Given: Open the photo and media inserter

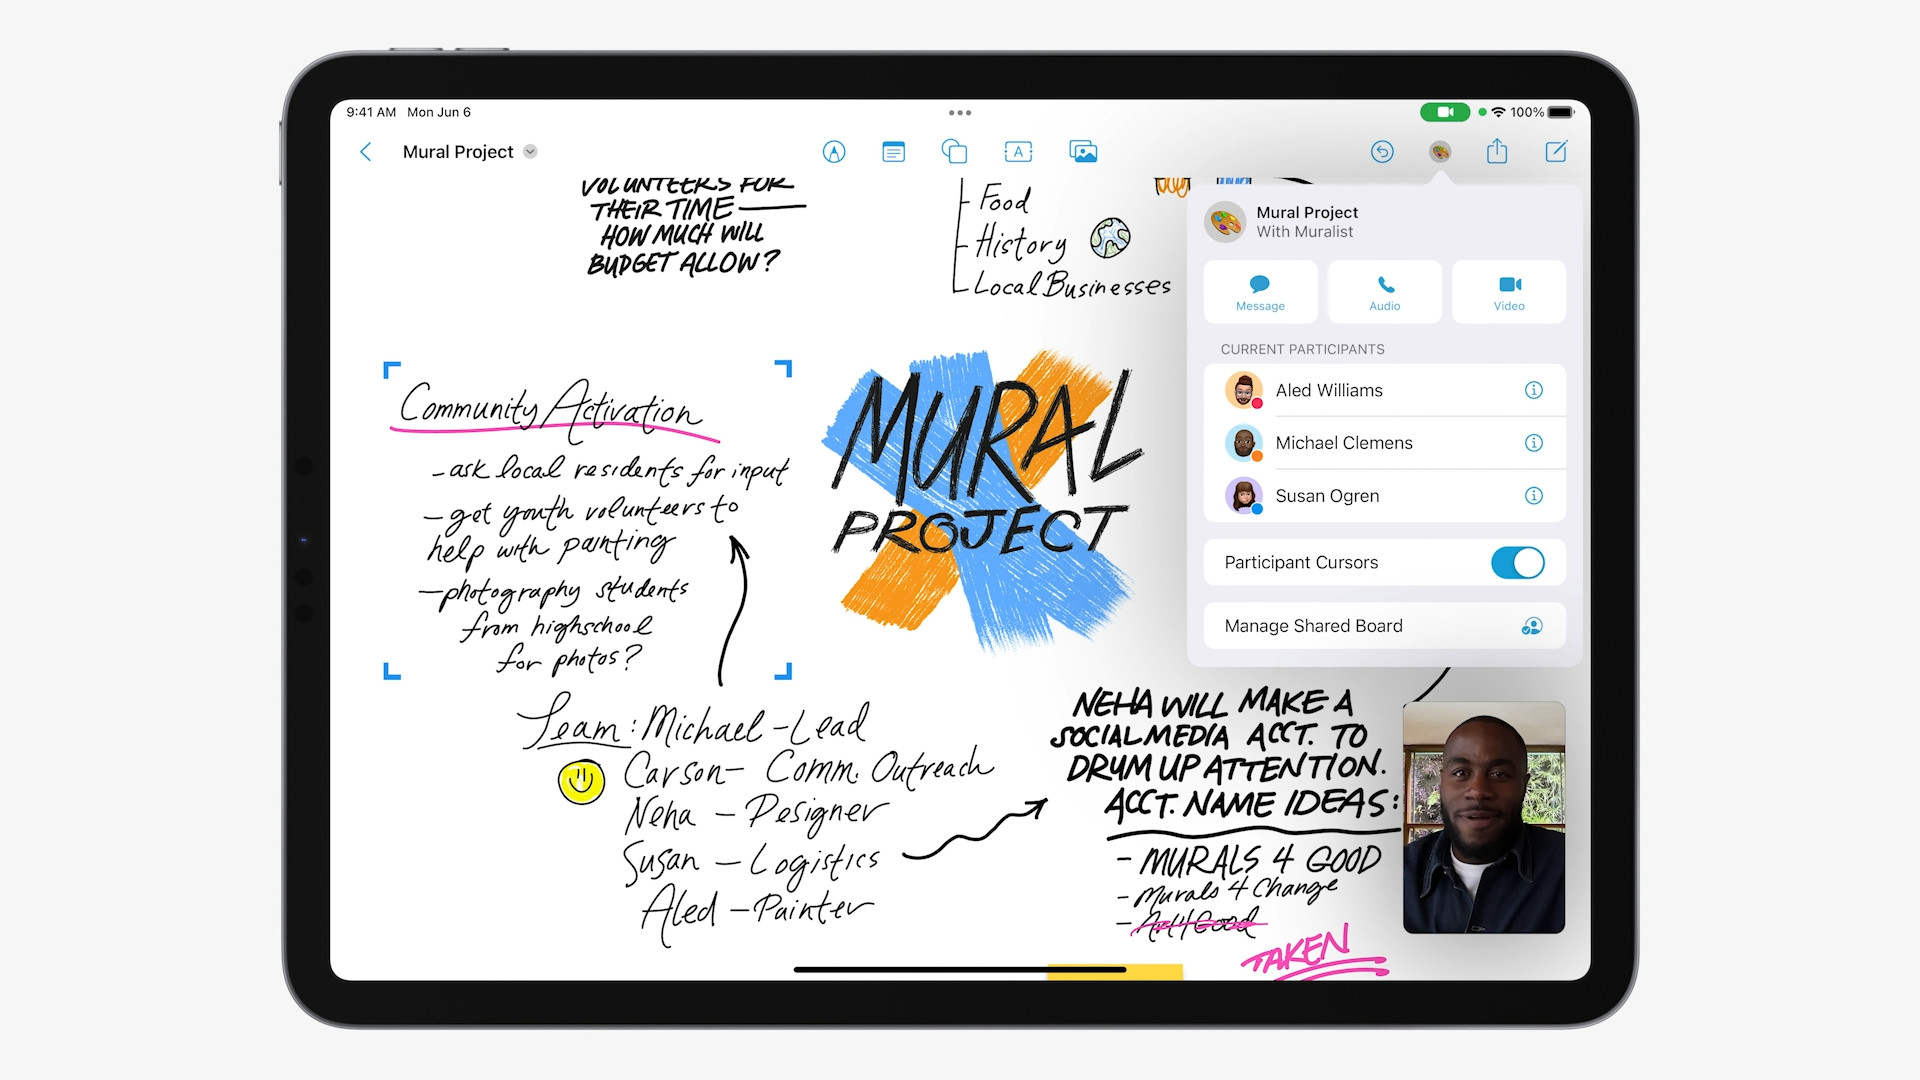Looking at the screenshot, I should tap(1083, 152).
